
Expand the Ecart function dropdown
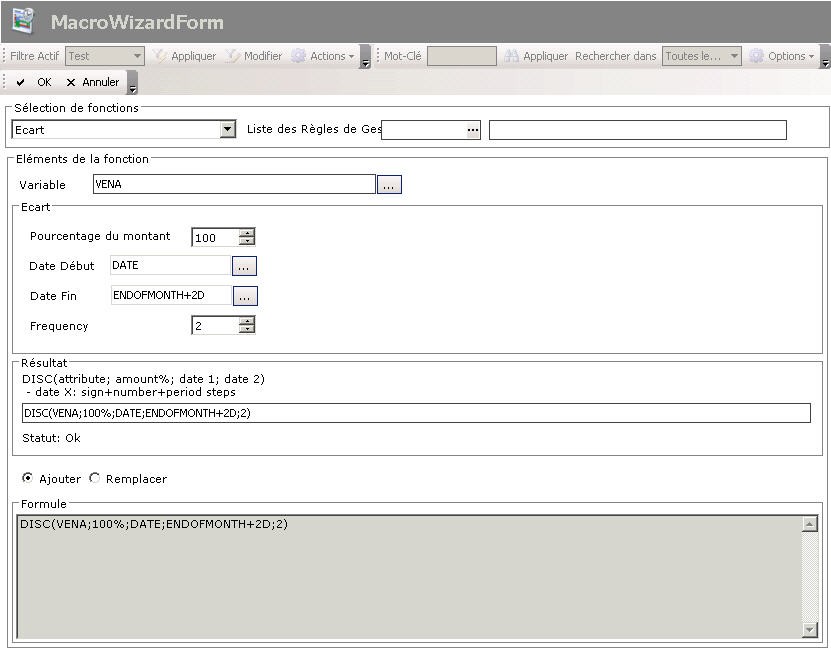tap(228, 130)
